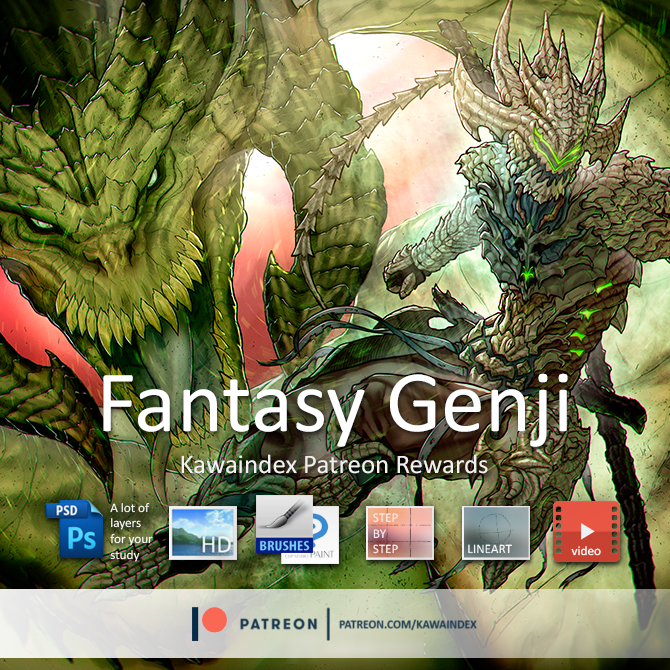Click 'A lot of layers for your study' text
This screenshot has height=670, width=670.
point(131,531)
